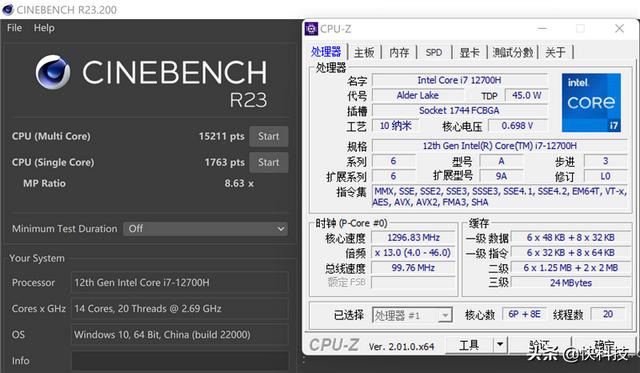The image size is (640, 373).
Task: Click the 15211 pts multi core score
Action: [222, 136]
